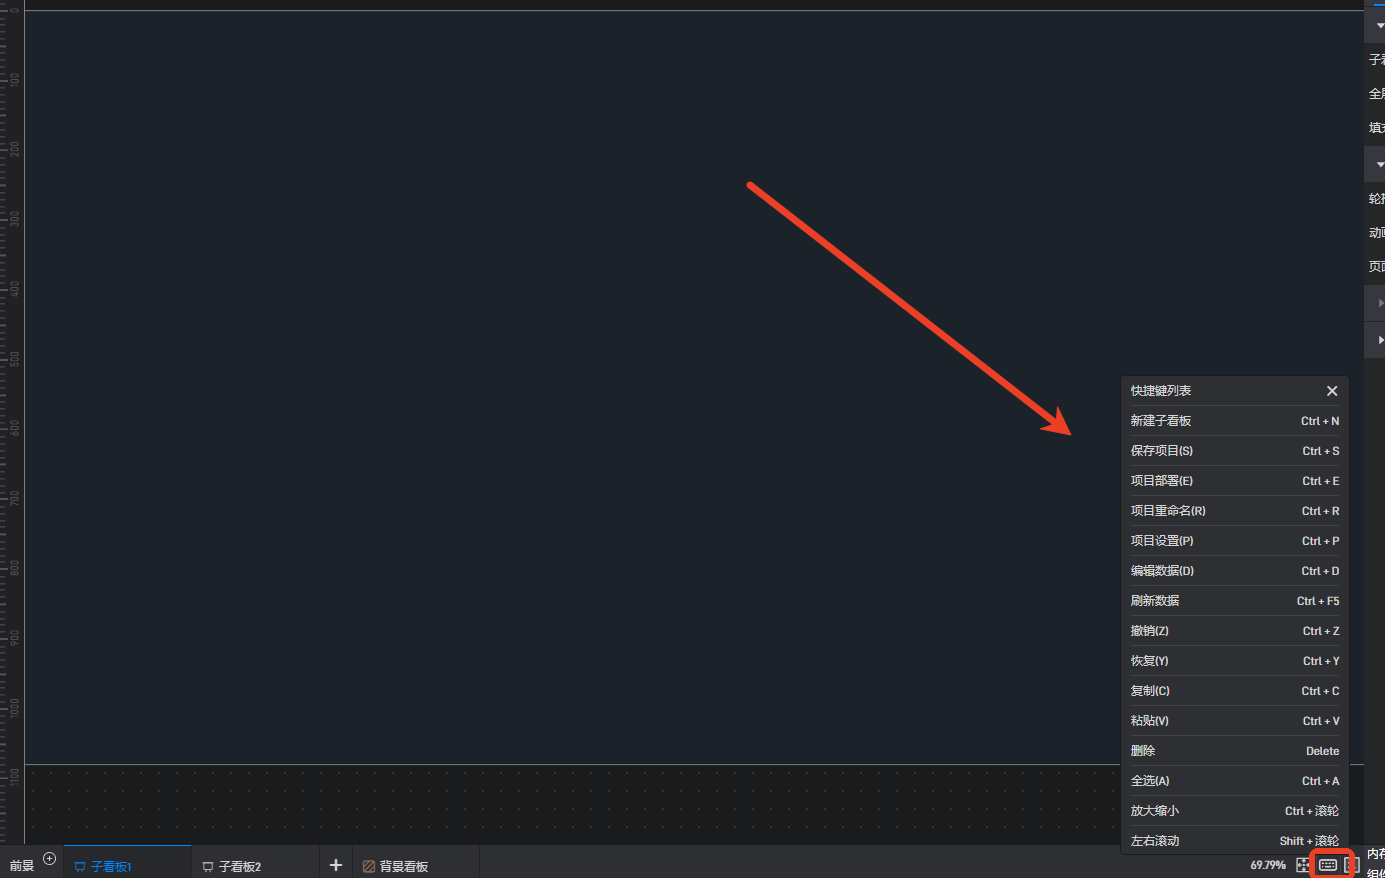Click the 项目部署(E) shortcut row
This screenshot has width=1385, height=878.
pos(1235,481)
